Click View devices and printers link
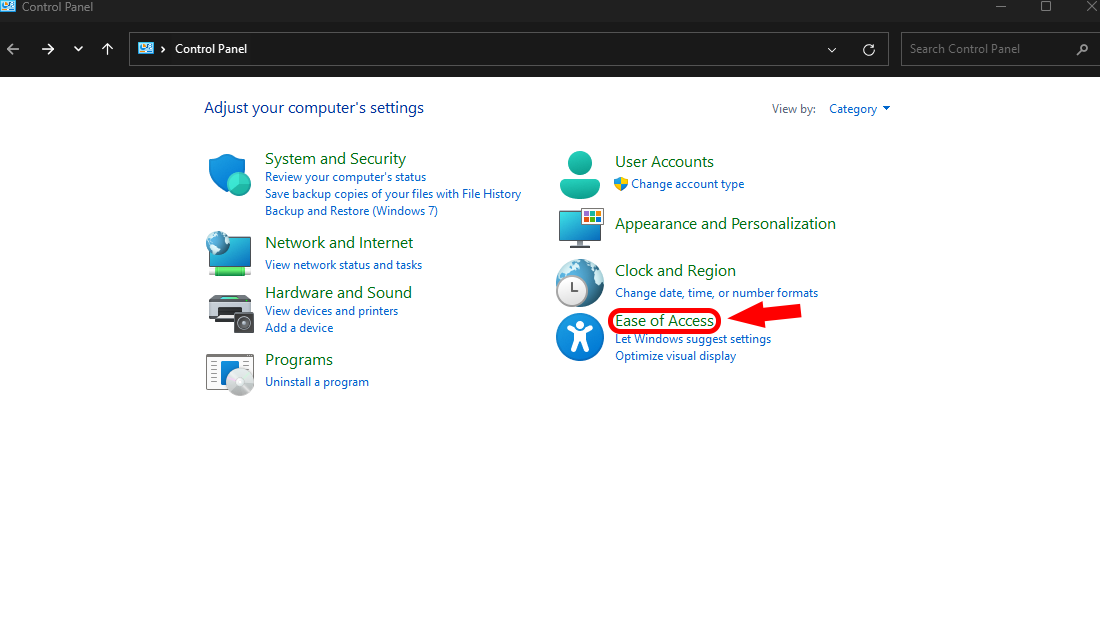Screen dimensions: 1100x618 (331, 311)
